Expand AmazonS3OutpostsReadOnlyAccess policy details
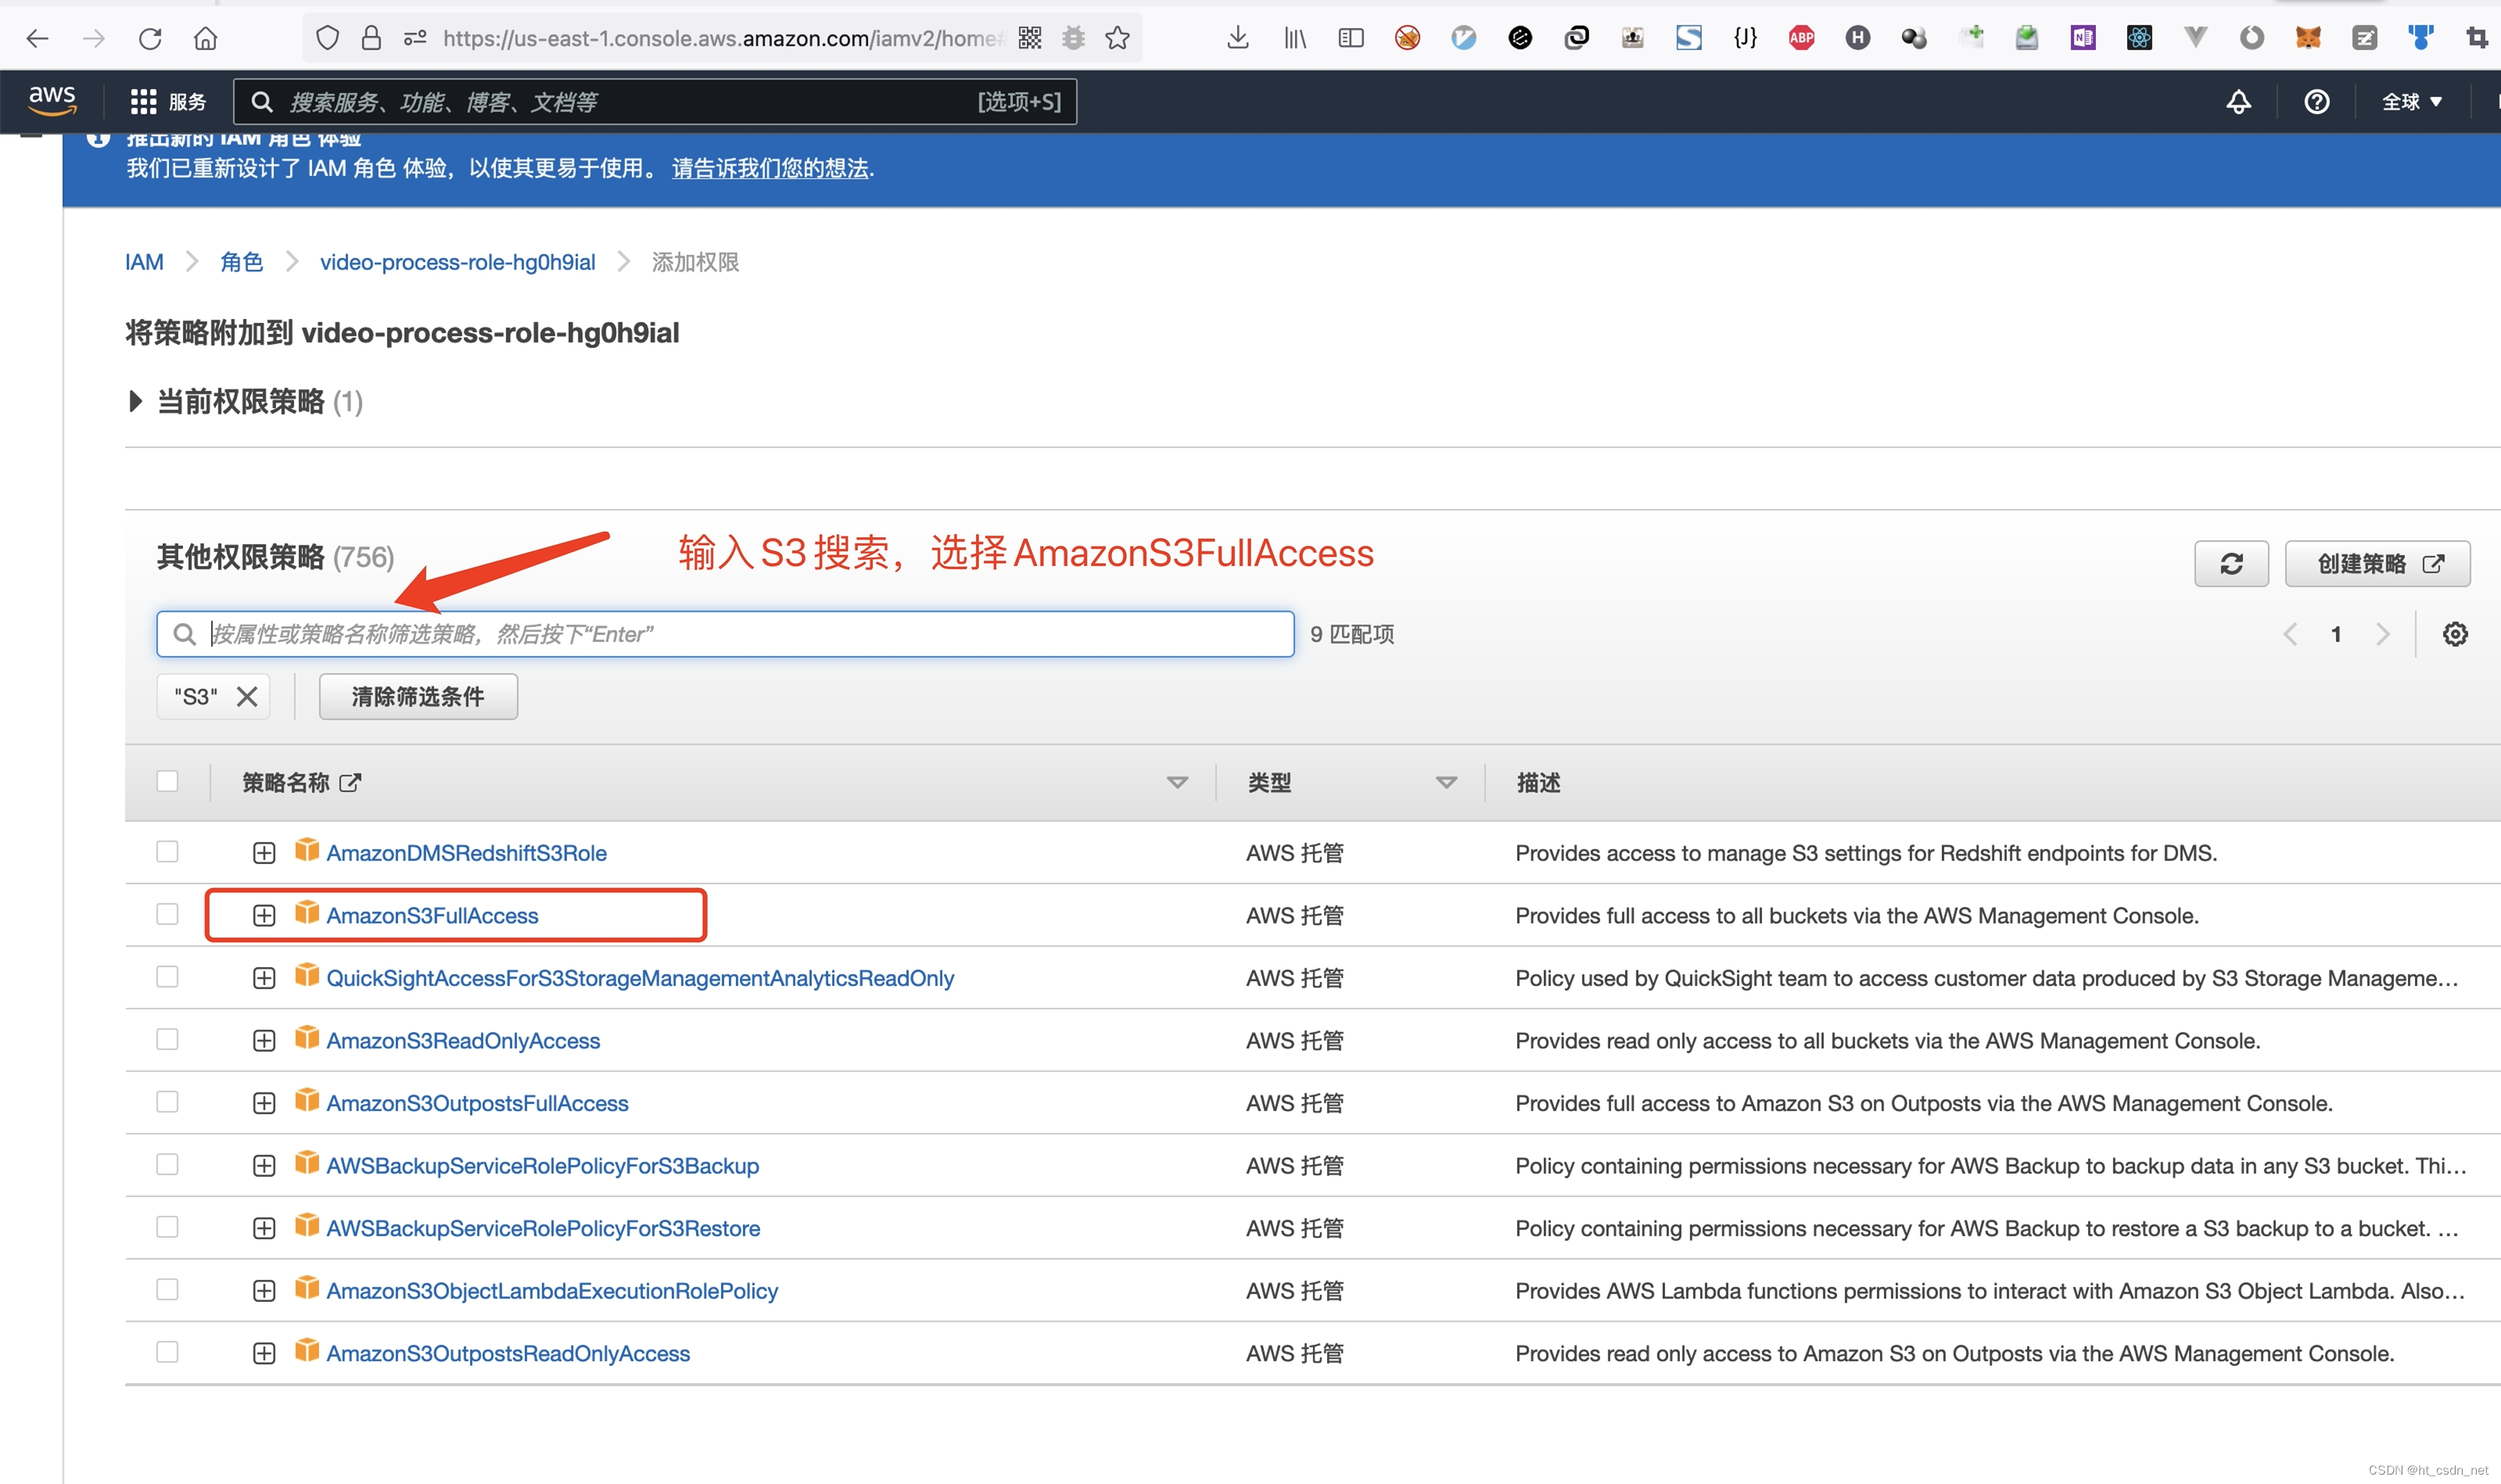 [x=264, y=1353]
